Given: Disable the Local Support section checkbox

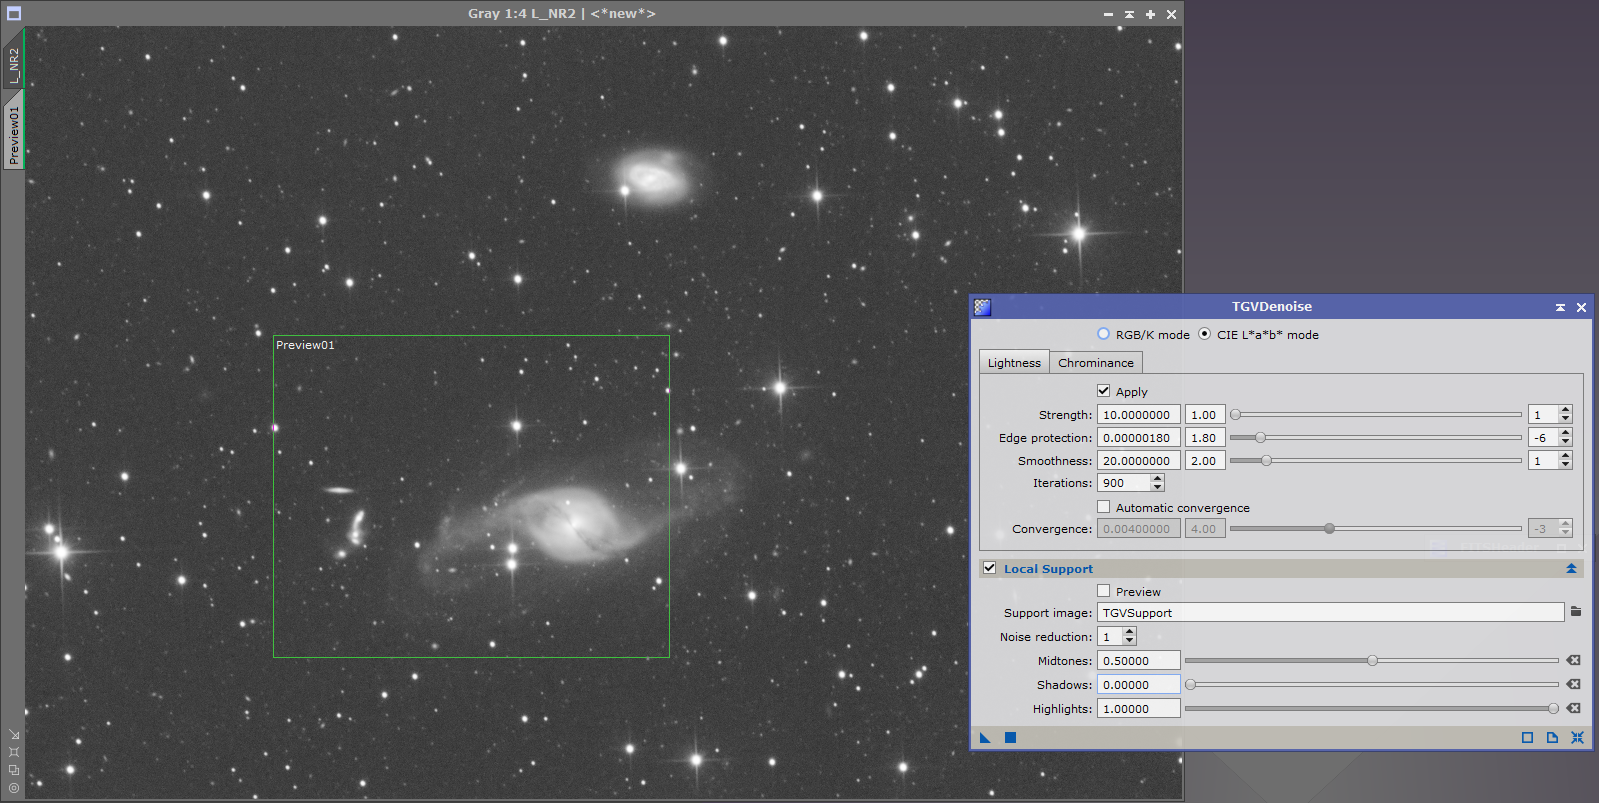Looking at the screenshot, I should pyautogui.click(x=990, y=568).
